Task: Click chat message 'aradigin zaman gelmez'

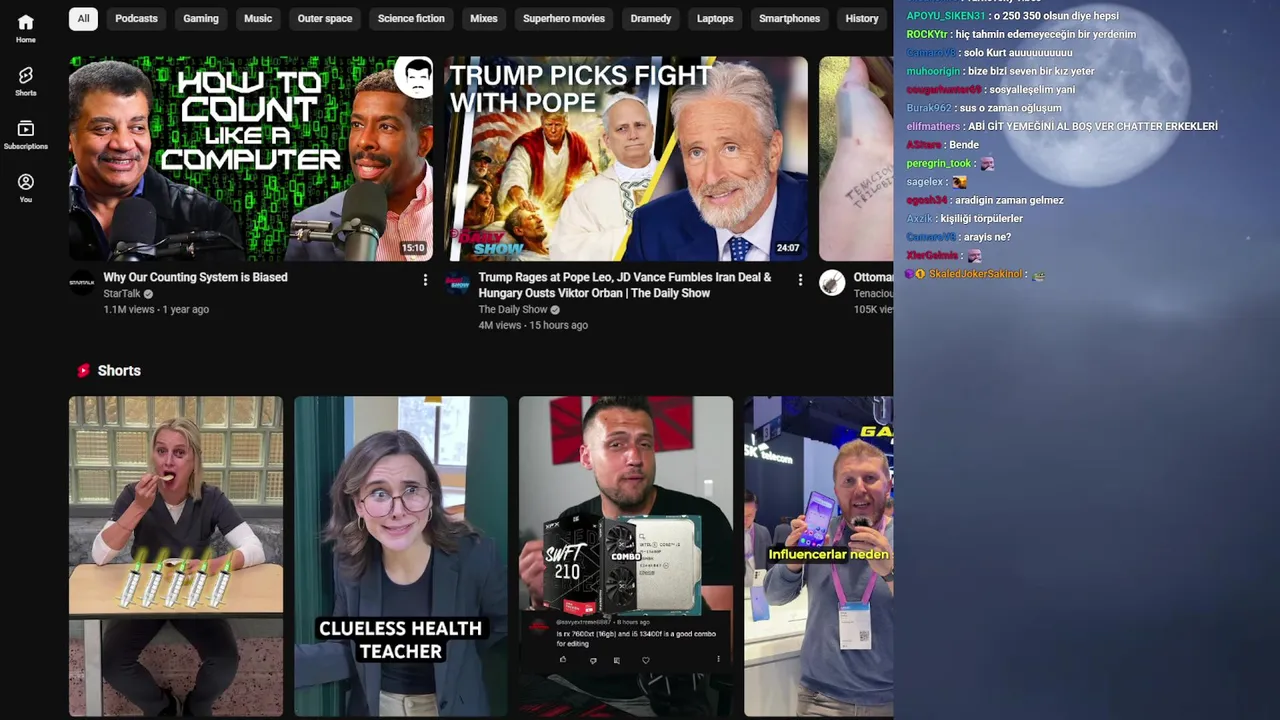Action: [x=1009, y=200]
